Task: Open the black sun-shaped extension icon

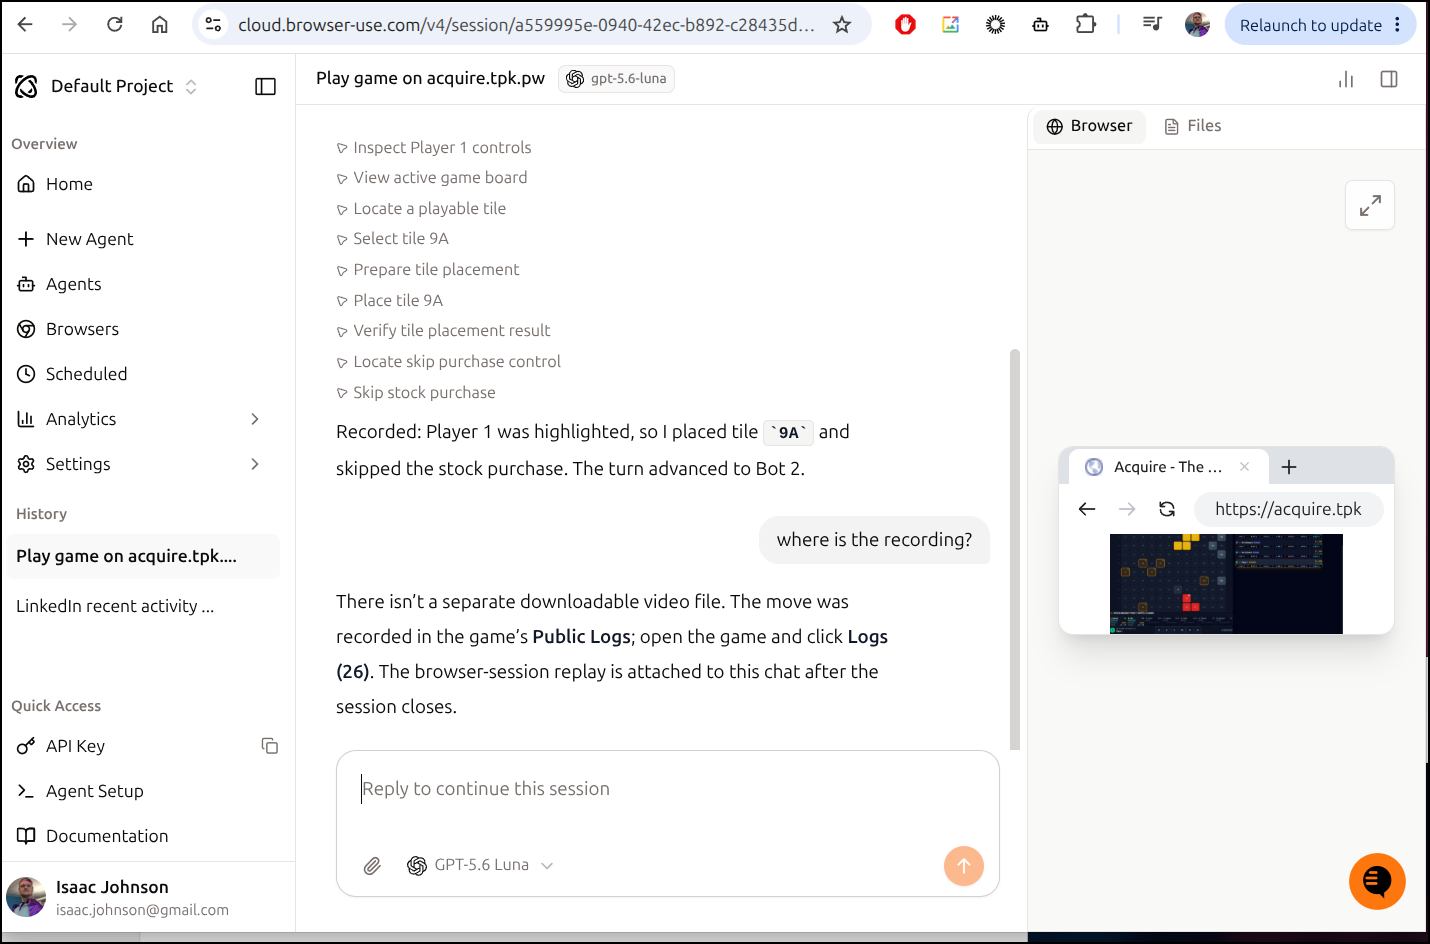Action: [x=995, y=25]
